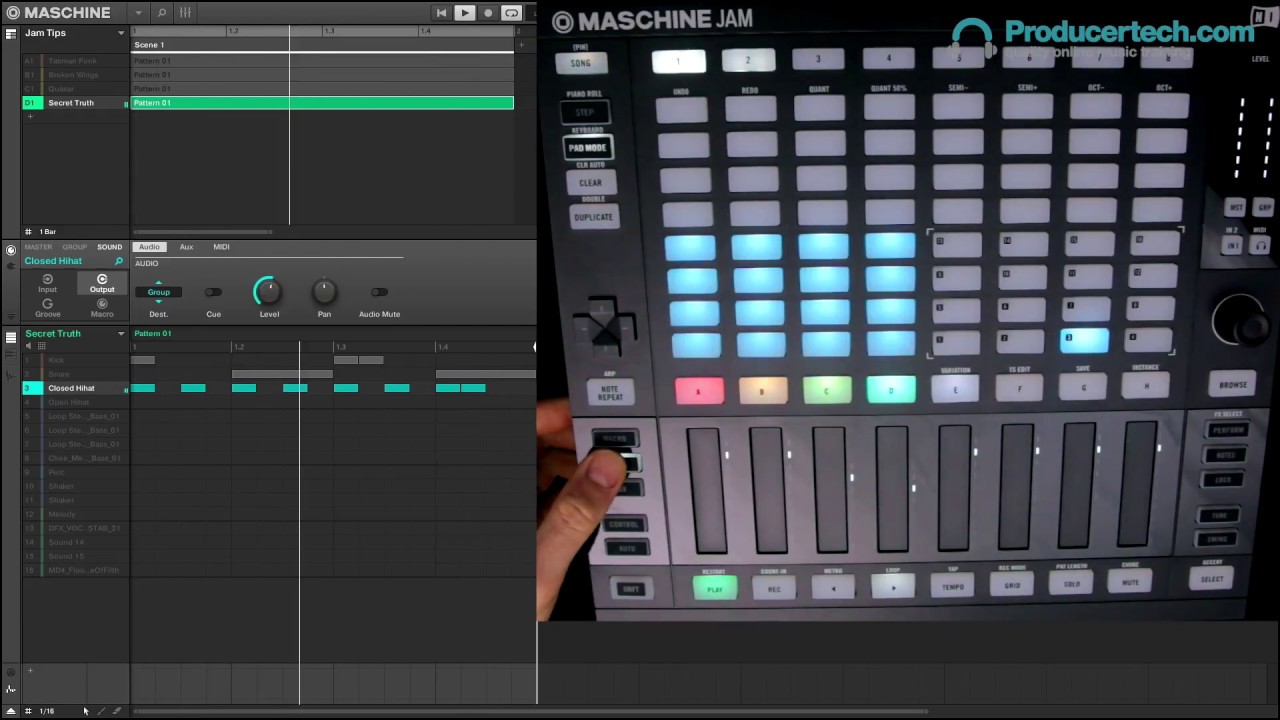
Task: Select the pointer edit tool
Action: click(x=86, y=711)
